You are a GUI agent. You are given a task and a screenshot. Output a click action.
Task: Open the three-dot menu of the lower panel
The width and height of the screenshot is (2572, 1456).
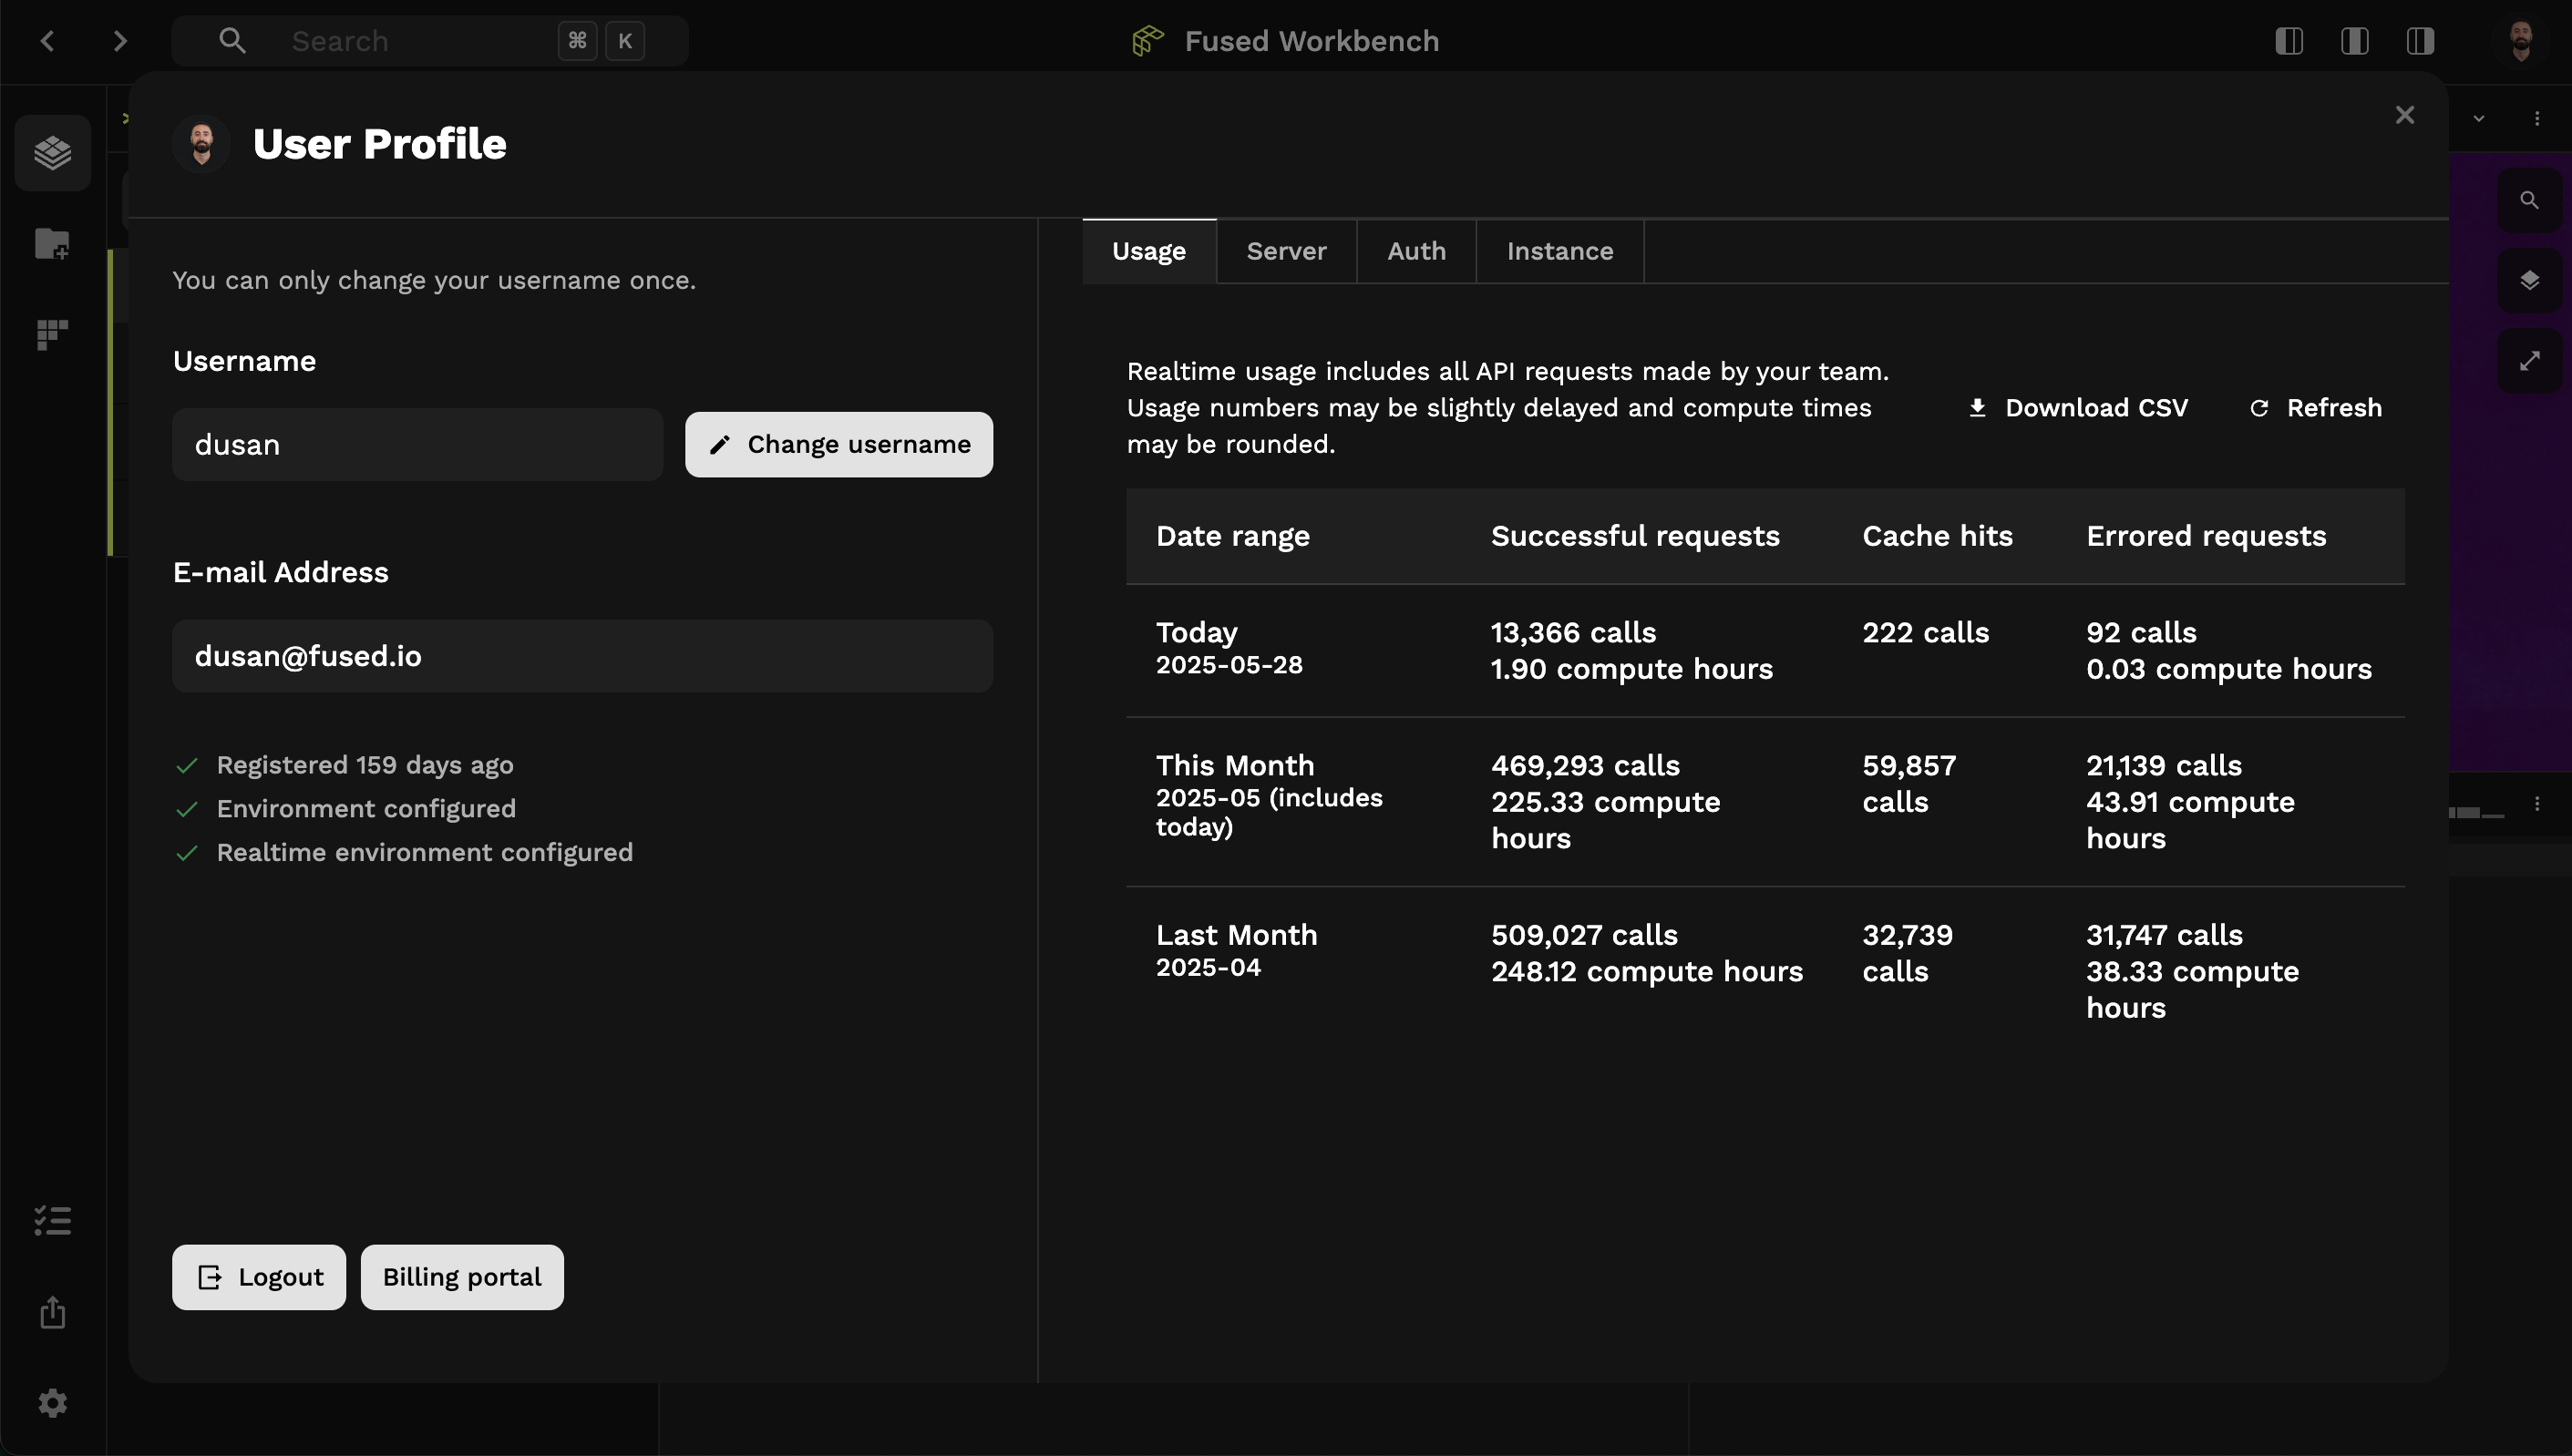pyautogui.click(x=2537, y=804)
